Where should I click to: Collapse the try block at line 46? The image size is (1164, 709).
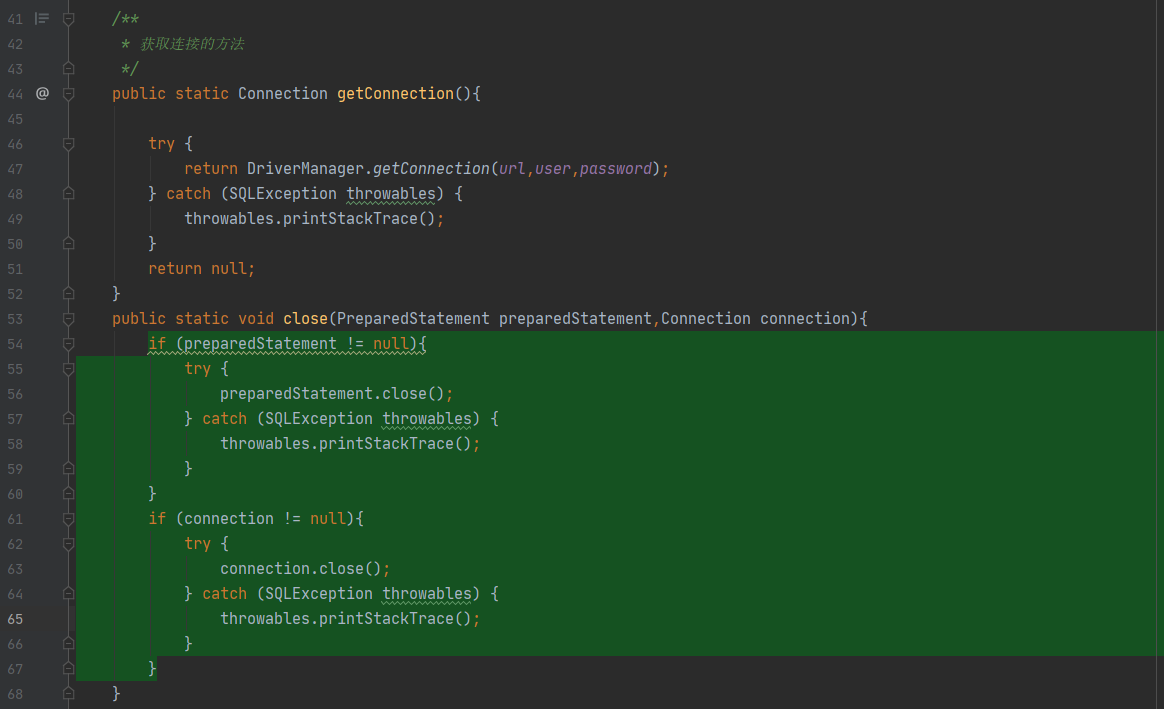(68, 144)
